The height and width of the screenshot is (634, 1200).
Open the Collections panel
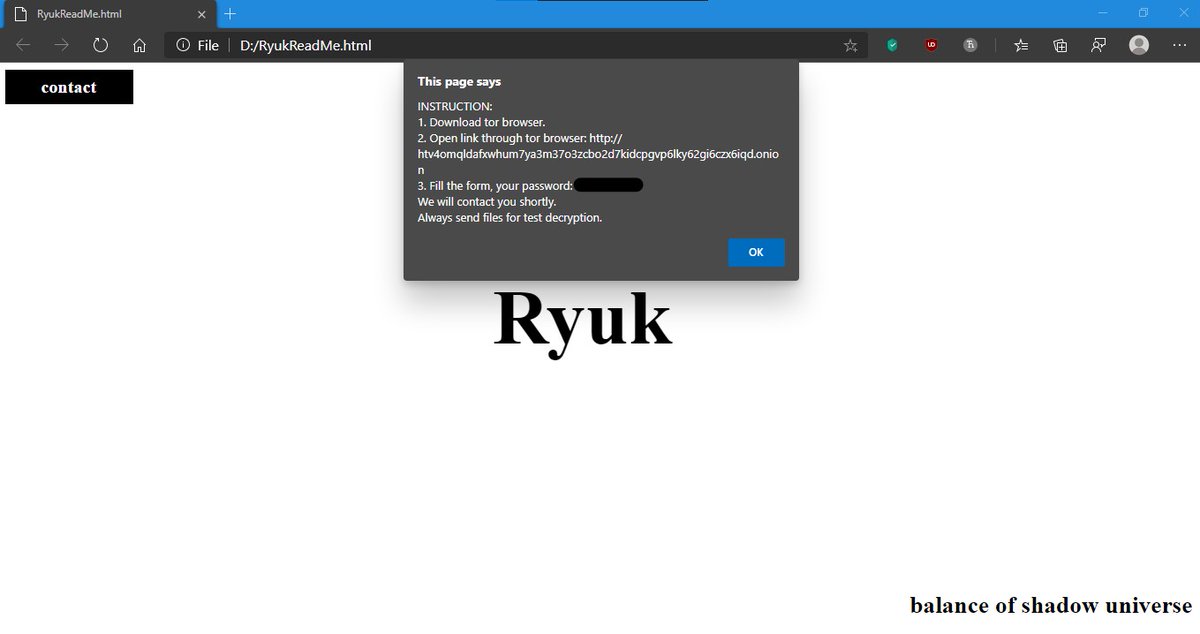pyautogui.click(x=1060, y=45)
